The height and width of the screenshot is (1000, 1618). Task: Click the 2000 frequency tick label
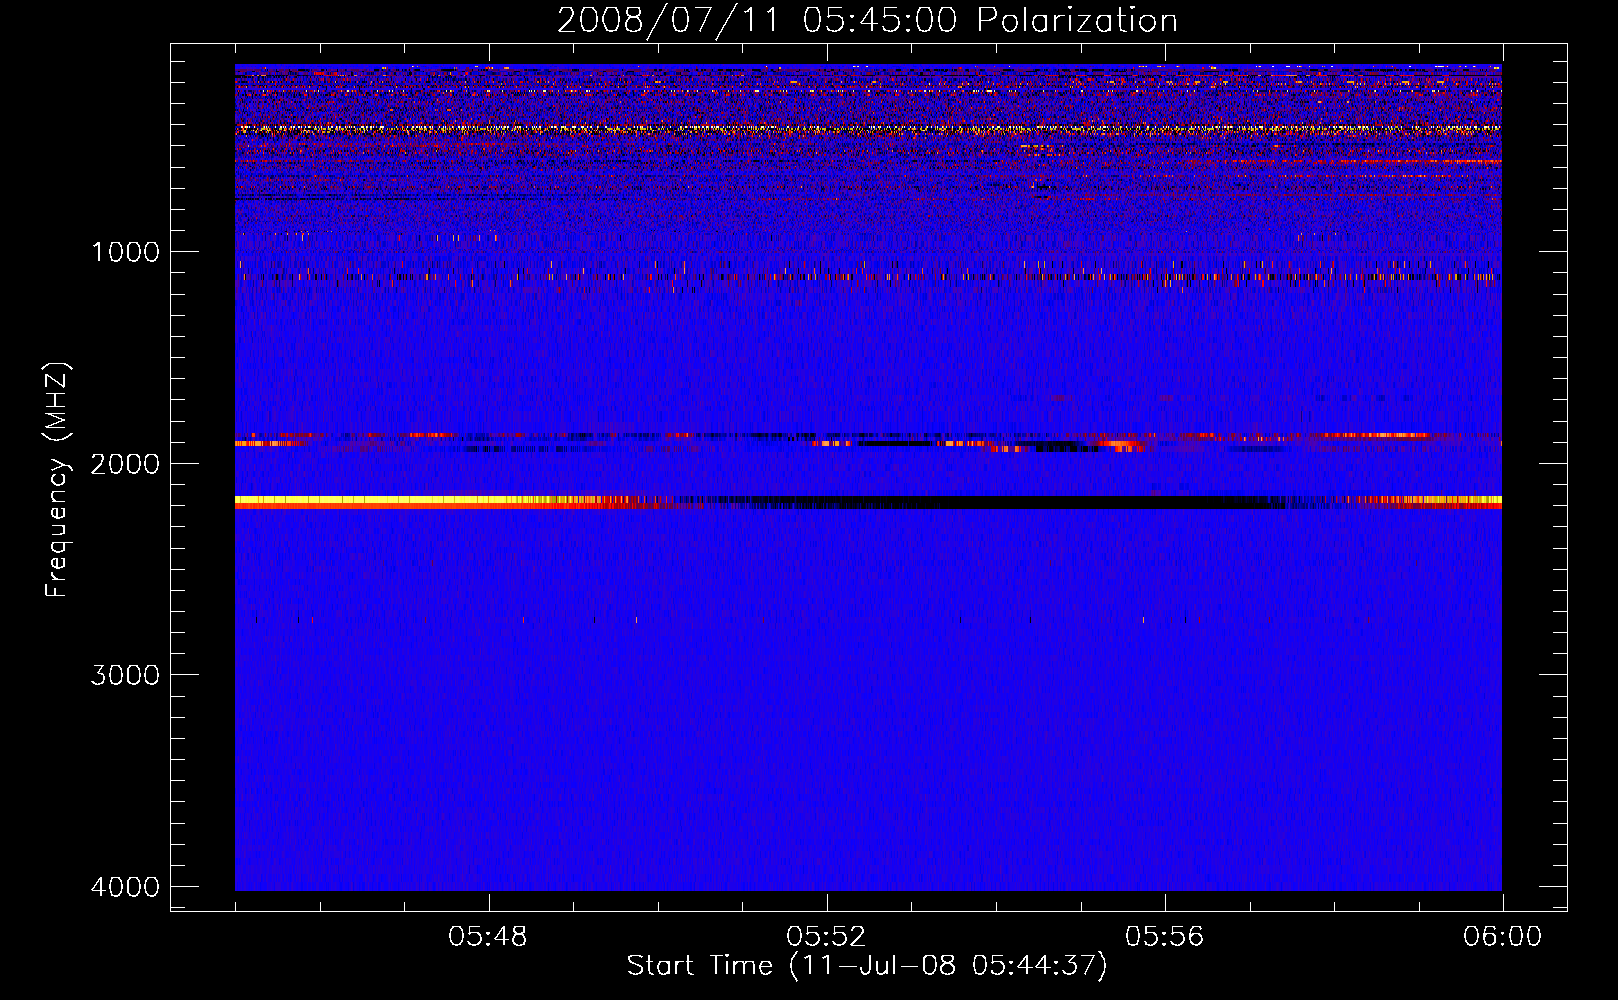pos(125,464)
